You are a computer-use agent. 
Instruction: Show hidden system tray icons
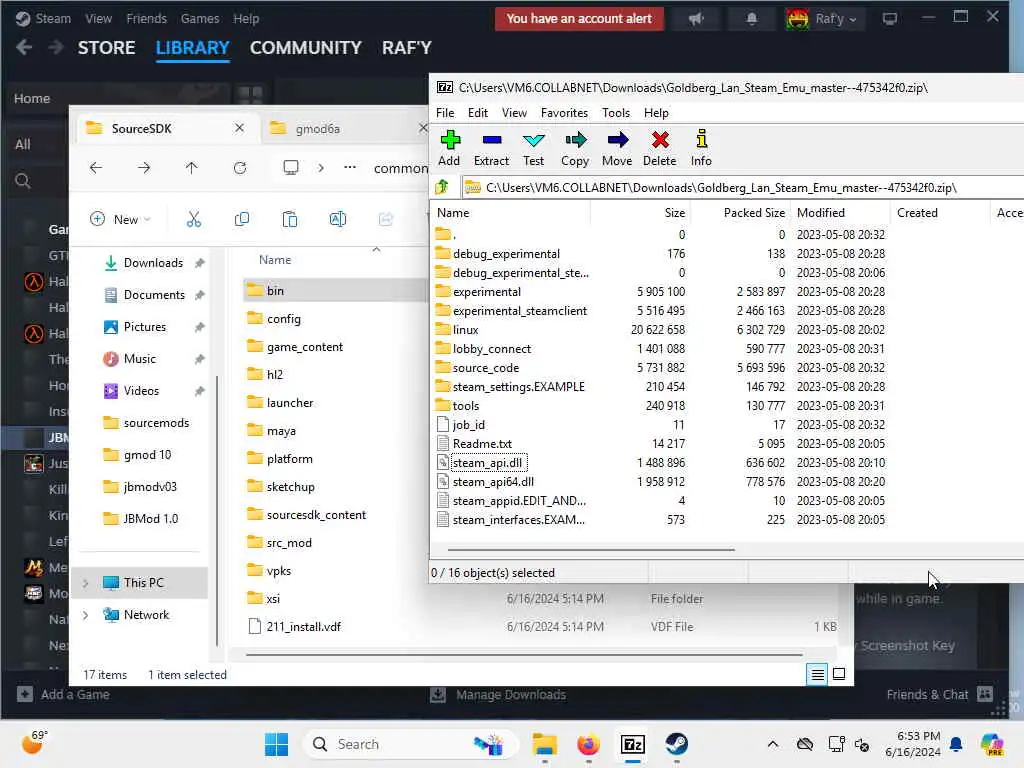773,744
